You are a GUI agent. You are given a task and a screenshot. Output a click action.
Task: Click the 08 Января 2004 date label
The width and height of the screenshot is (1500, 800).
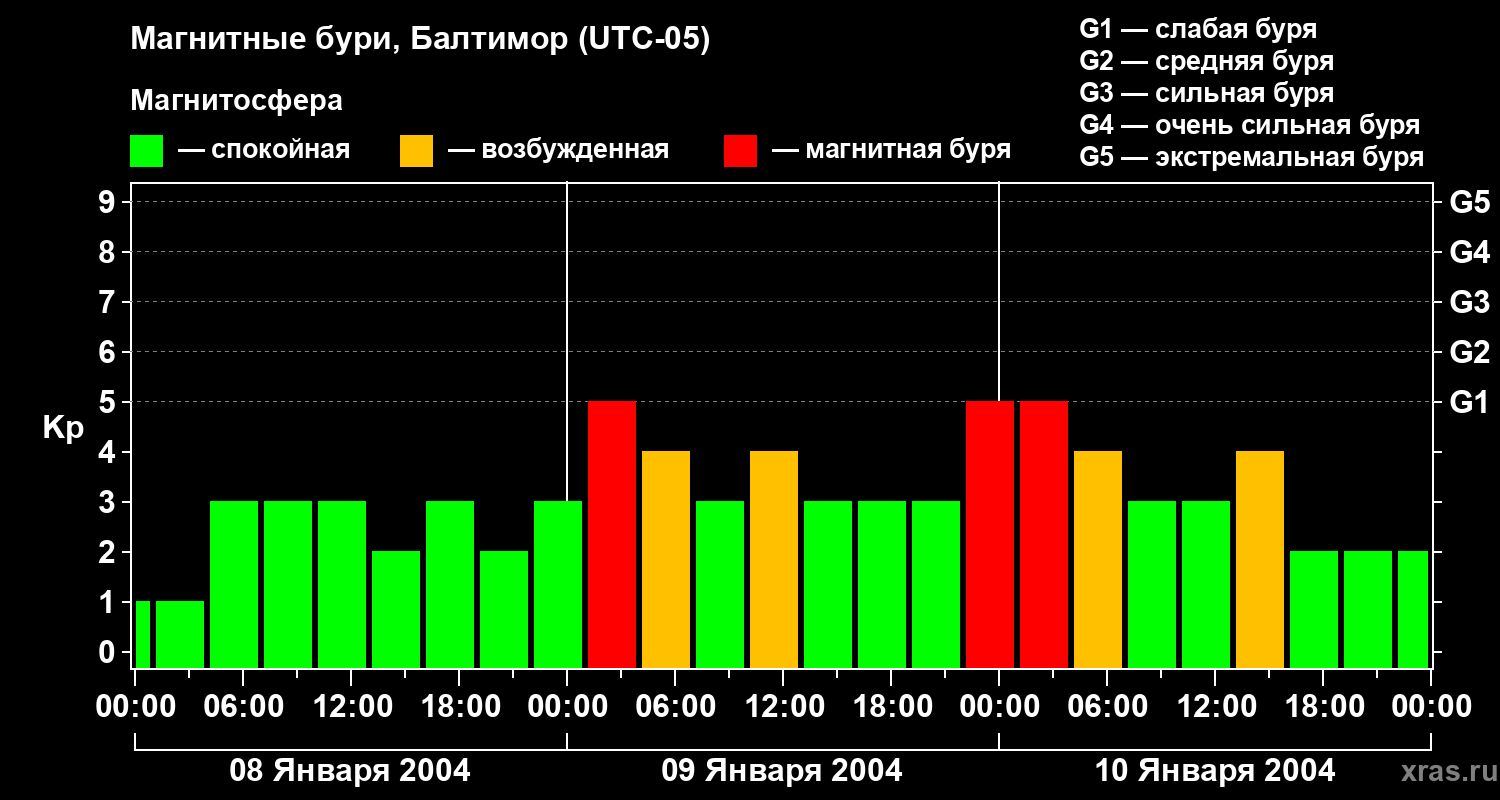point(350,771)
